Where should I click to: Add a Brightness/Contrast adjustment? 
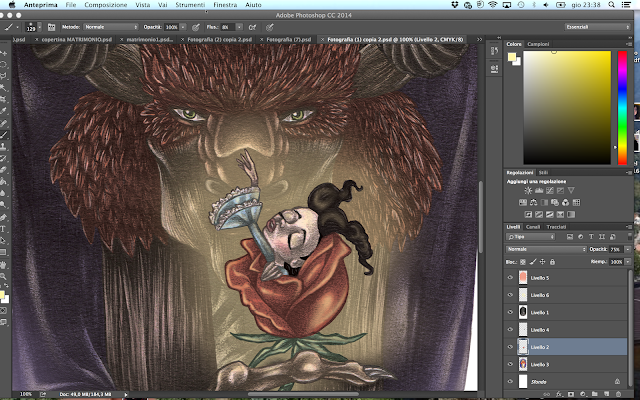(x=528, y=190)
